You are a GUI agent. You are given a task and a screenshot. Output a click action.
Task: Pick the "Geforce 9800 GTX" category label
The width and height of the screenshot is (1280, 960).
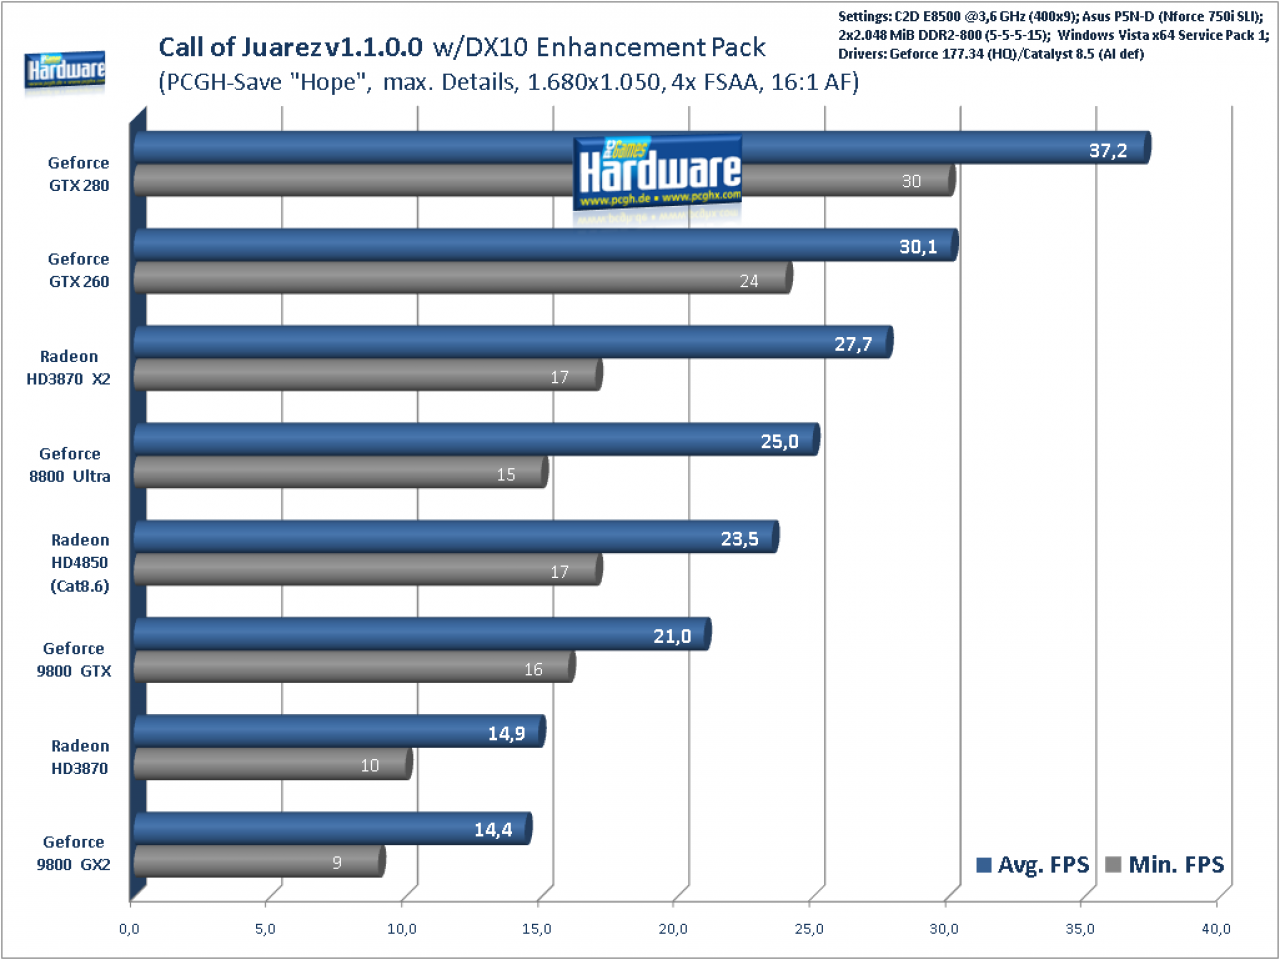pos(74,660)
